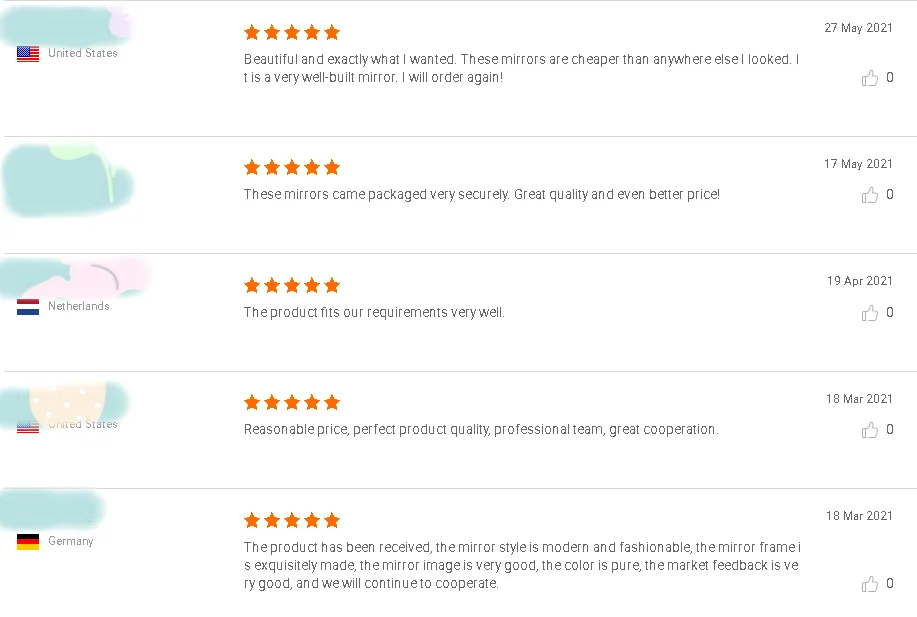The height and width of the screenshot is (617, 917).
Task: Click the like count beside the 17 May review
Action: pyautogui.click(x=890, y=195)
